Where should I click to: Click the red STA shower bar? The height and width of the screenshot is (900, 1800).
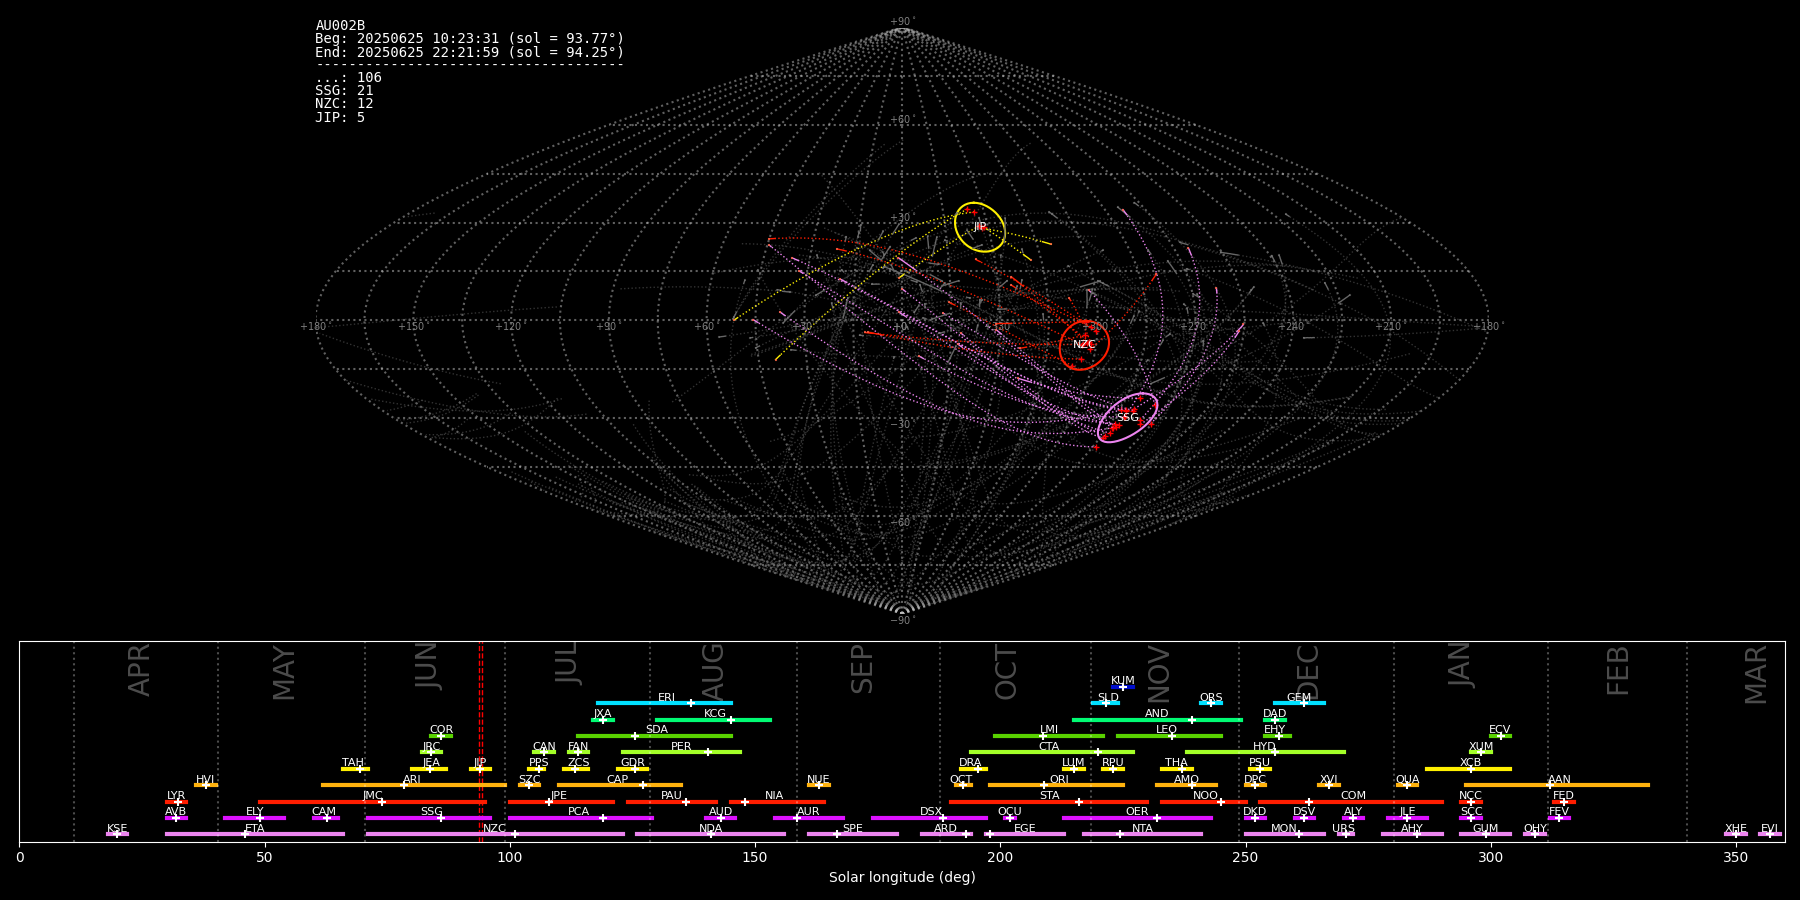(1049, 802)
